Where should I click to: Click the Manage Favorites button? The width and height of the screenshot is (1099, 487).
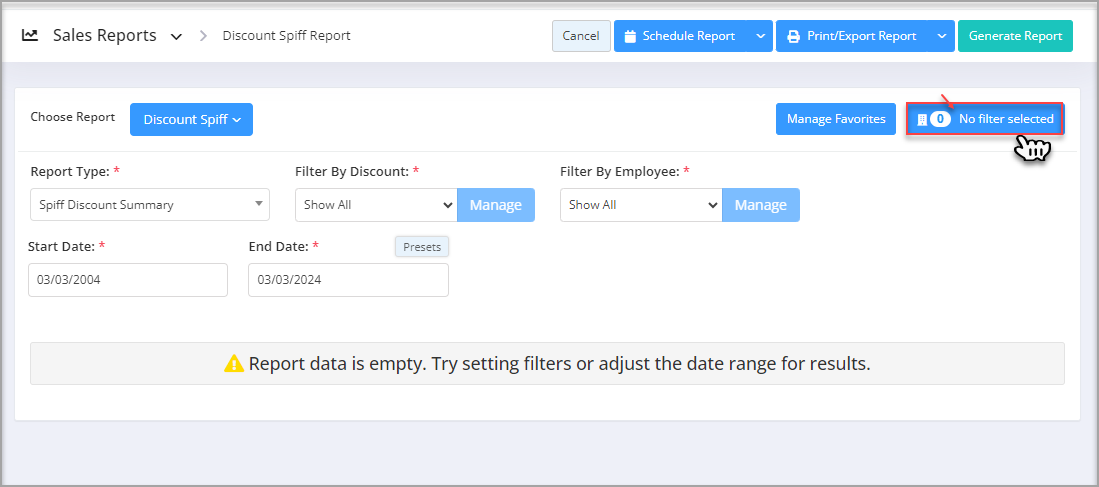click(x=836, y=119)
